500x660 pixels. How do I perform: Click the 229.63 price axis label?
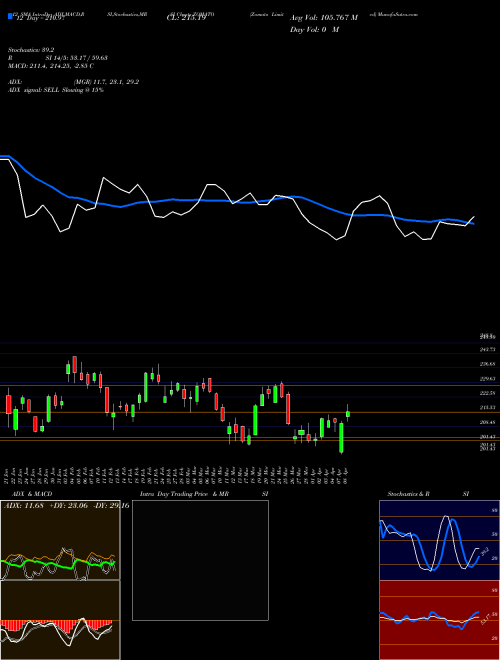pos(488,379)
